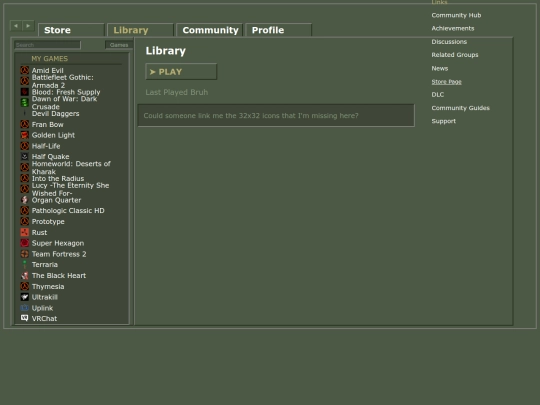Viewport: 540px width, 405px height.
Task: Click the Battlefleet Gothic: Armada 2 icon
Action: click(x=24, y=81)
